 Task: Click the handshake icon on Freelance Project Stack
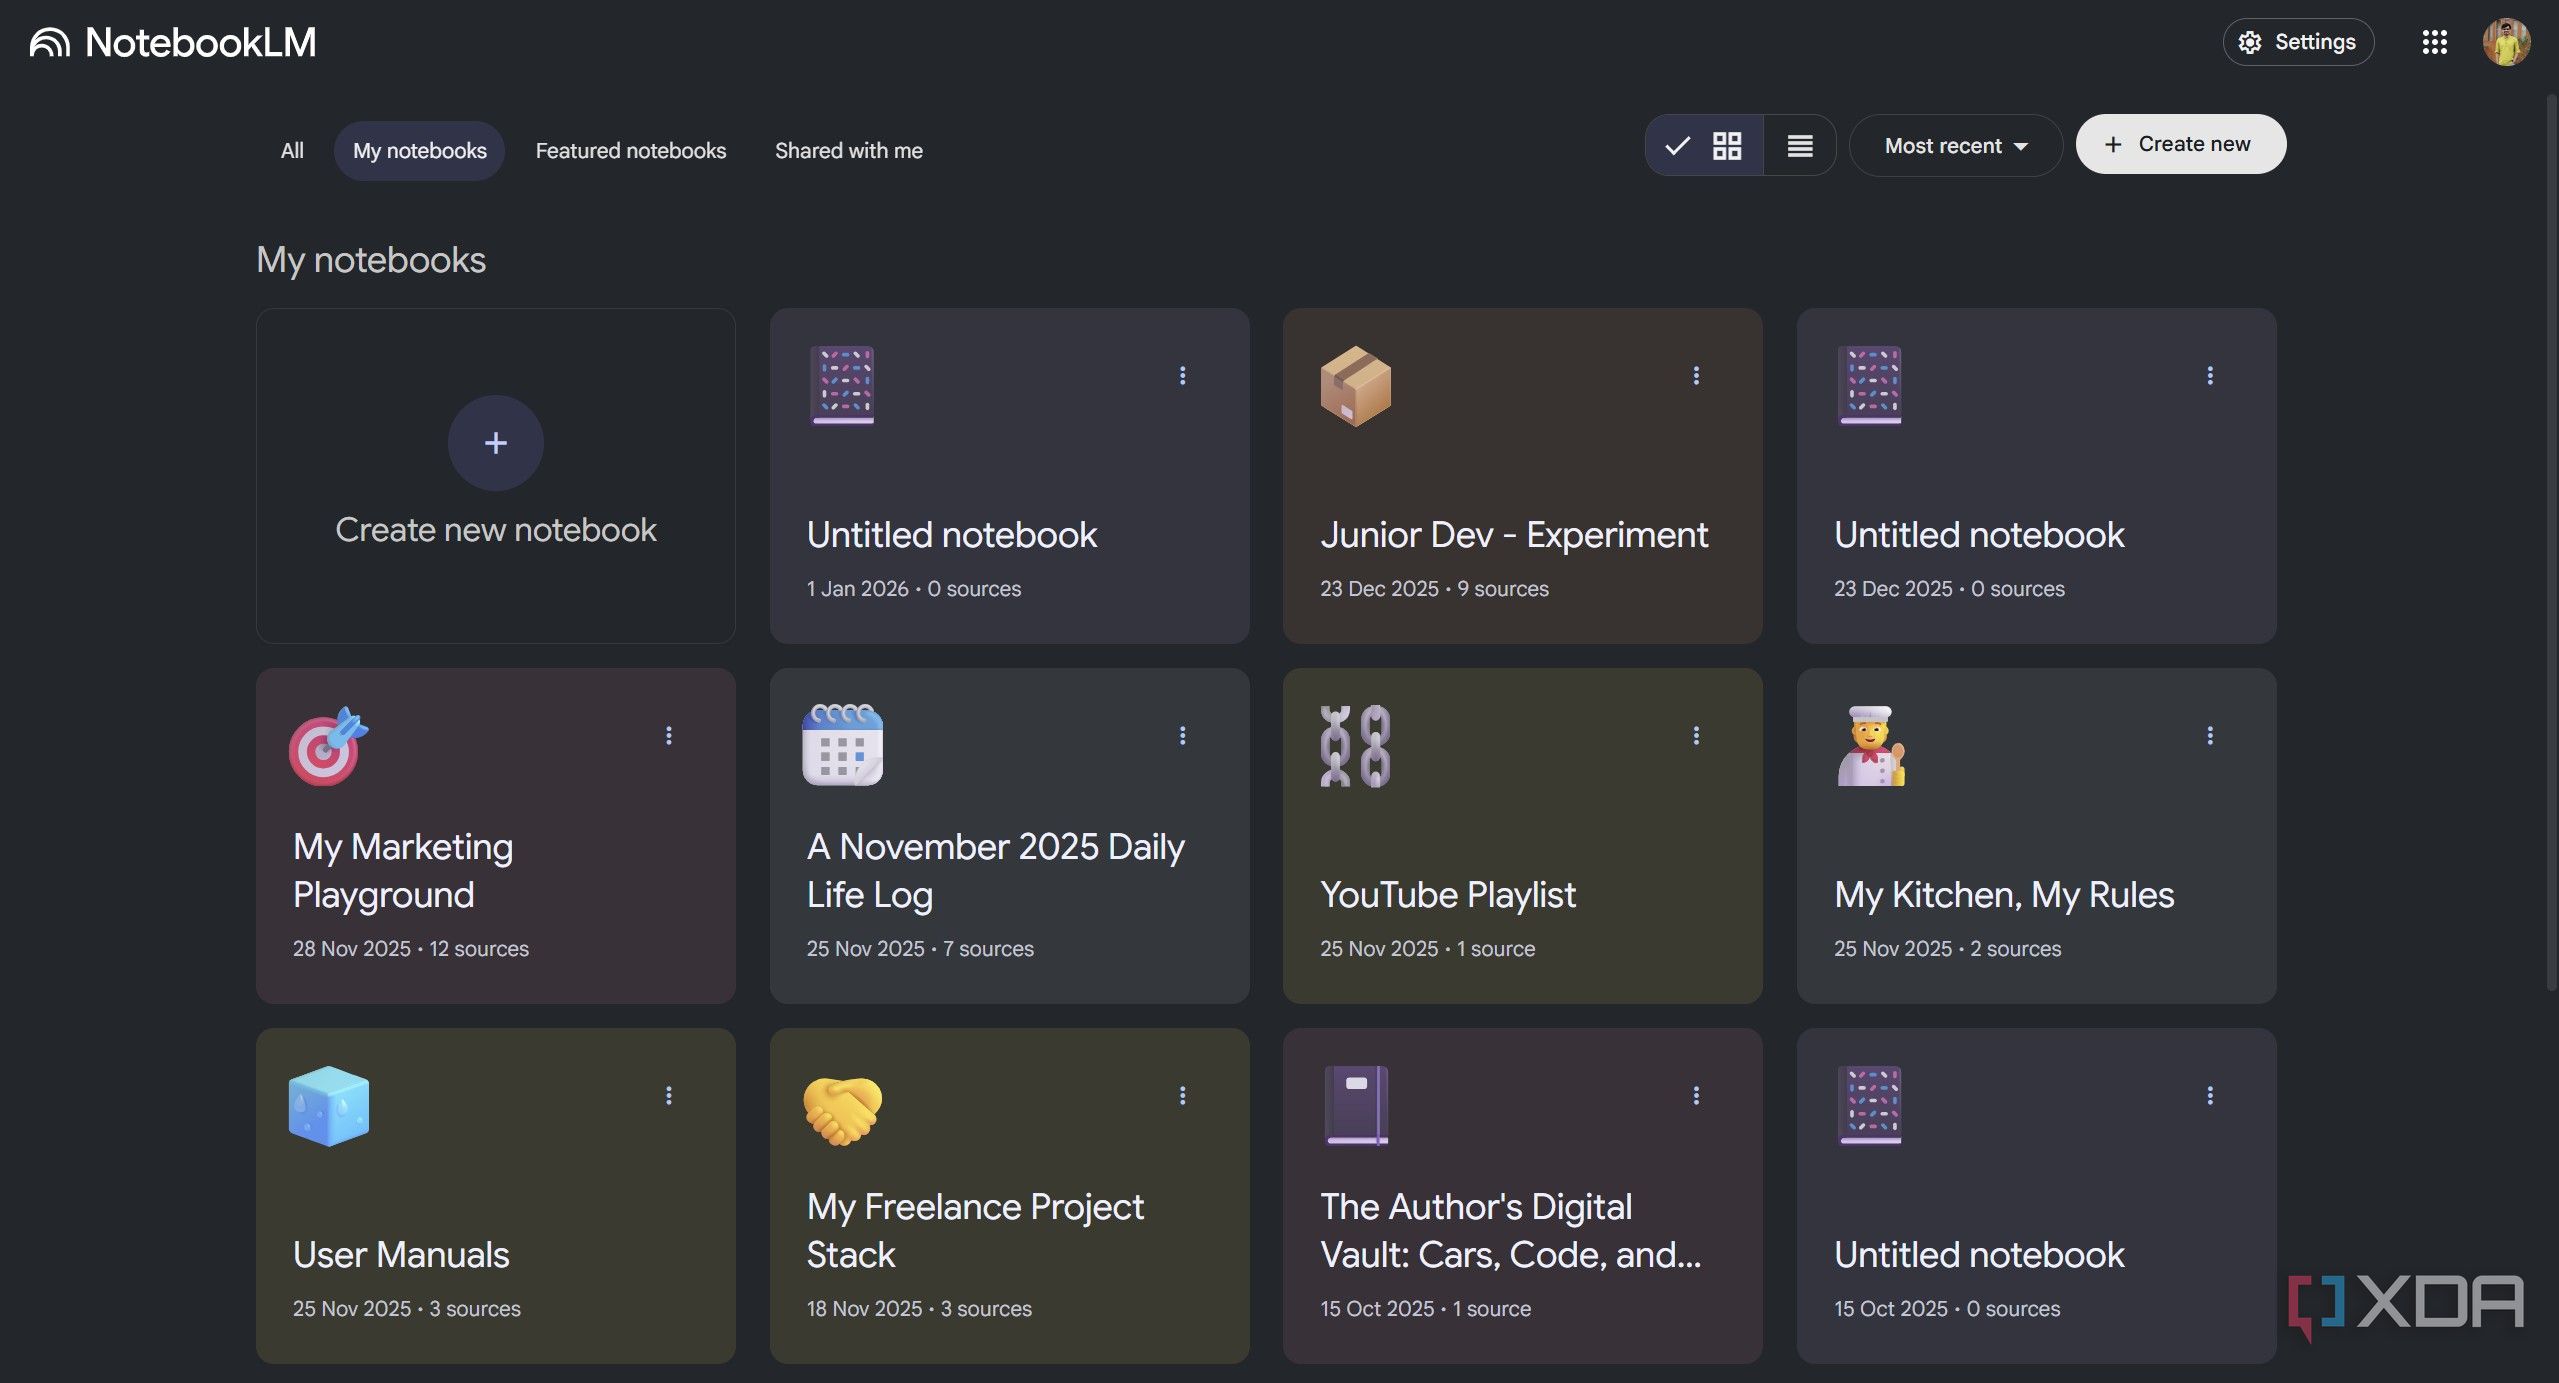tap(842, 1108)
